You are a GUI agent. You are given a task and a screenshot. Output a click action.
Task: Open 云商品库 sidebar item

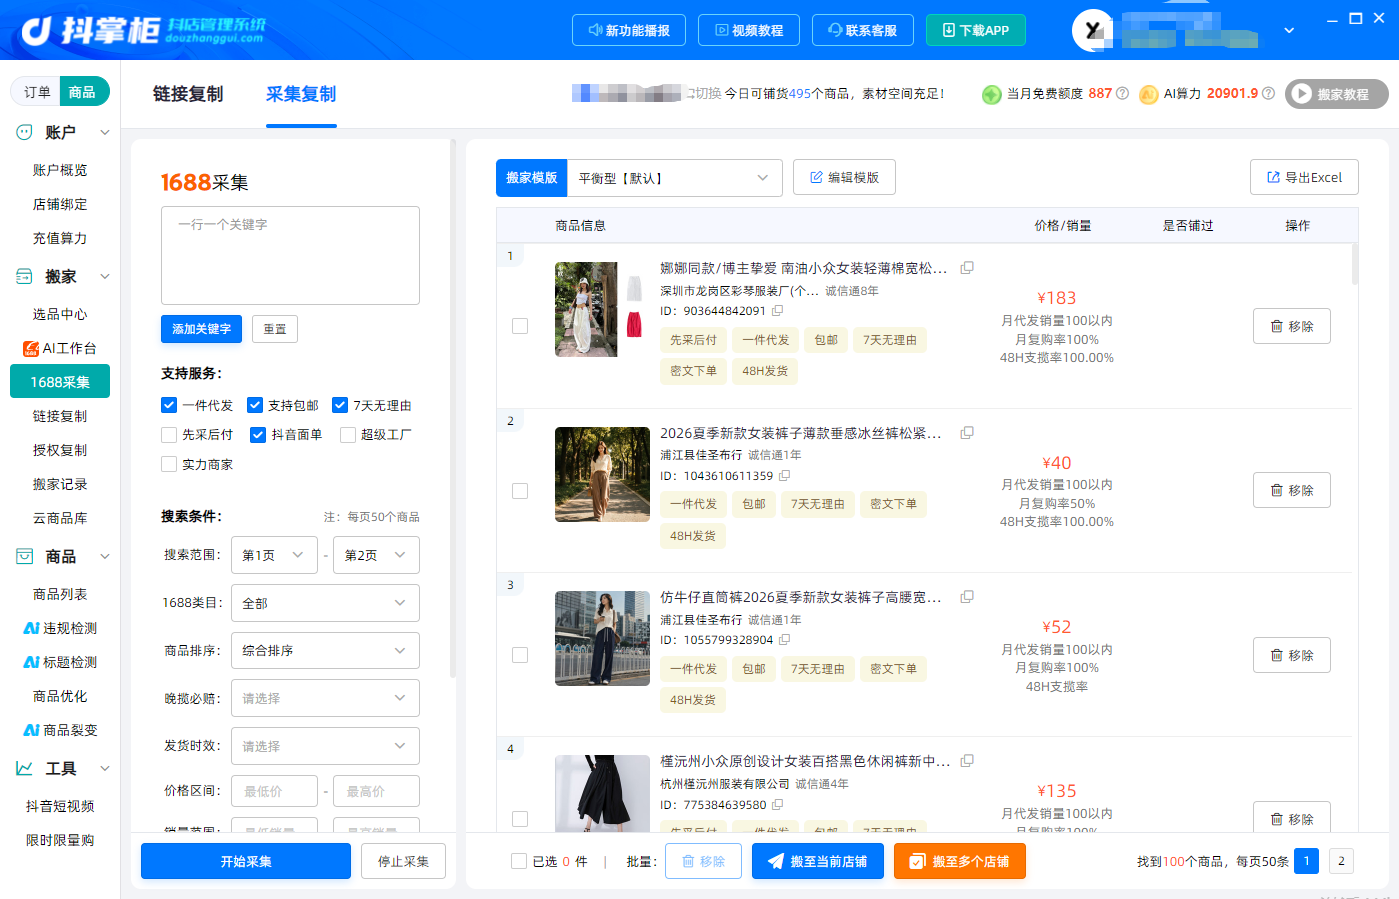pyautogui.click(x=60, y=518)
